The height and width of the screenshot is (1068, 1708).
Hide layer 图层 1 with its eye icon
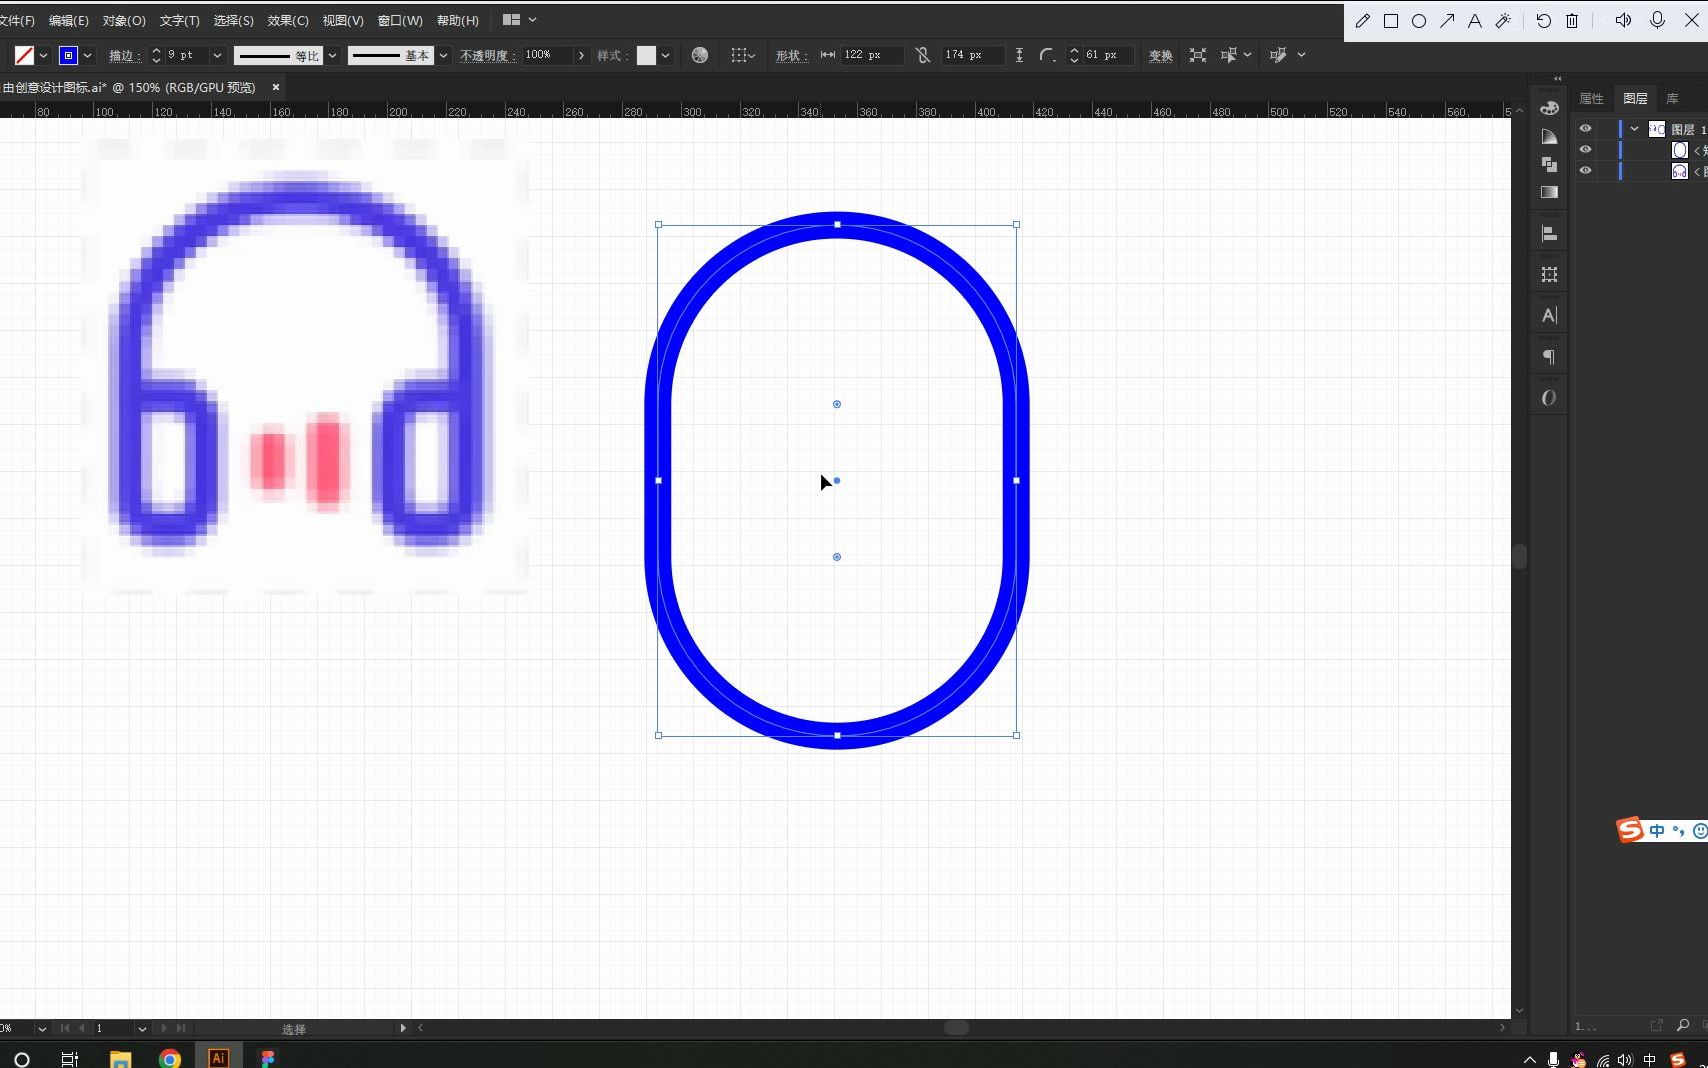1585,128
